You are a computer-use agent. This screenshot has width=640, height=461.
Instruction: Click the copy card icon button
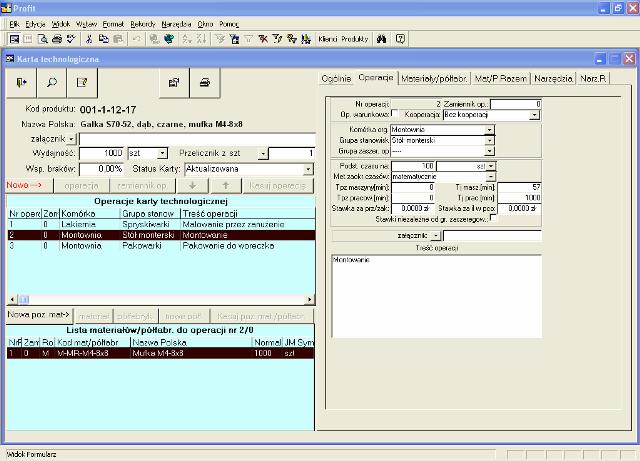tap(174, 83)
